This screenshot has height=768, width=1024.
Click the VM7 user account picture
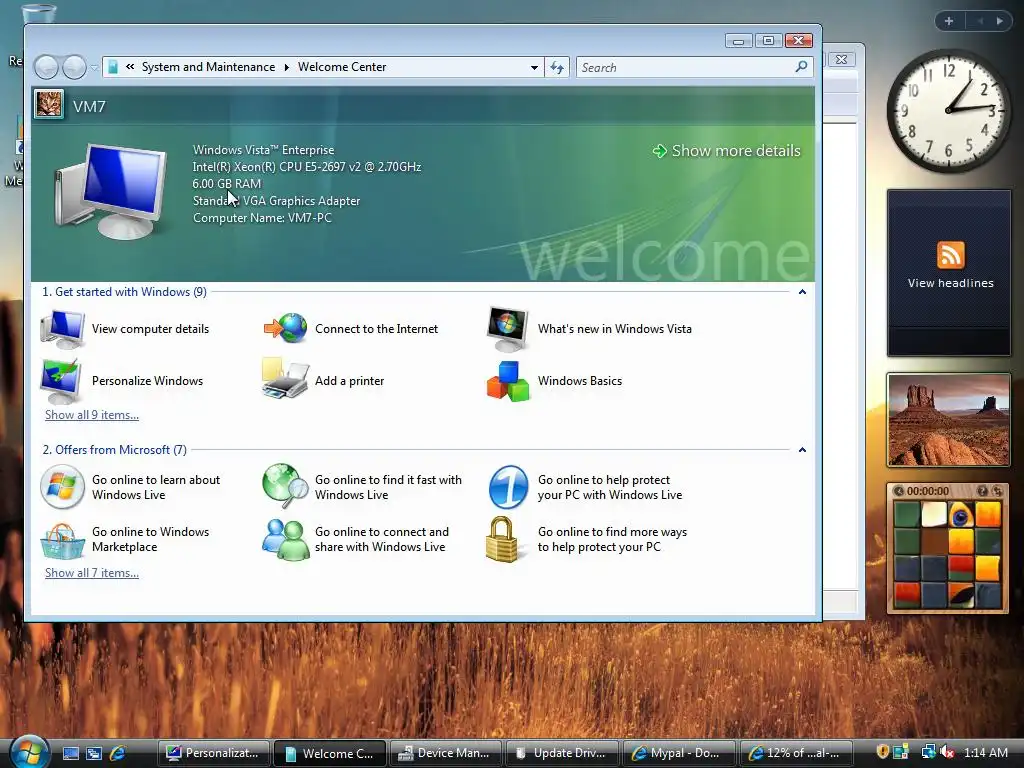[x=49, y=104]
